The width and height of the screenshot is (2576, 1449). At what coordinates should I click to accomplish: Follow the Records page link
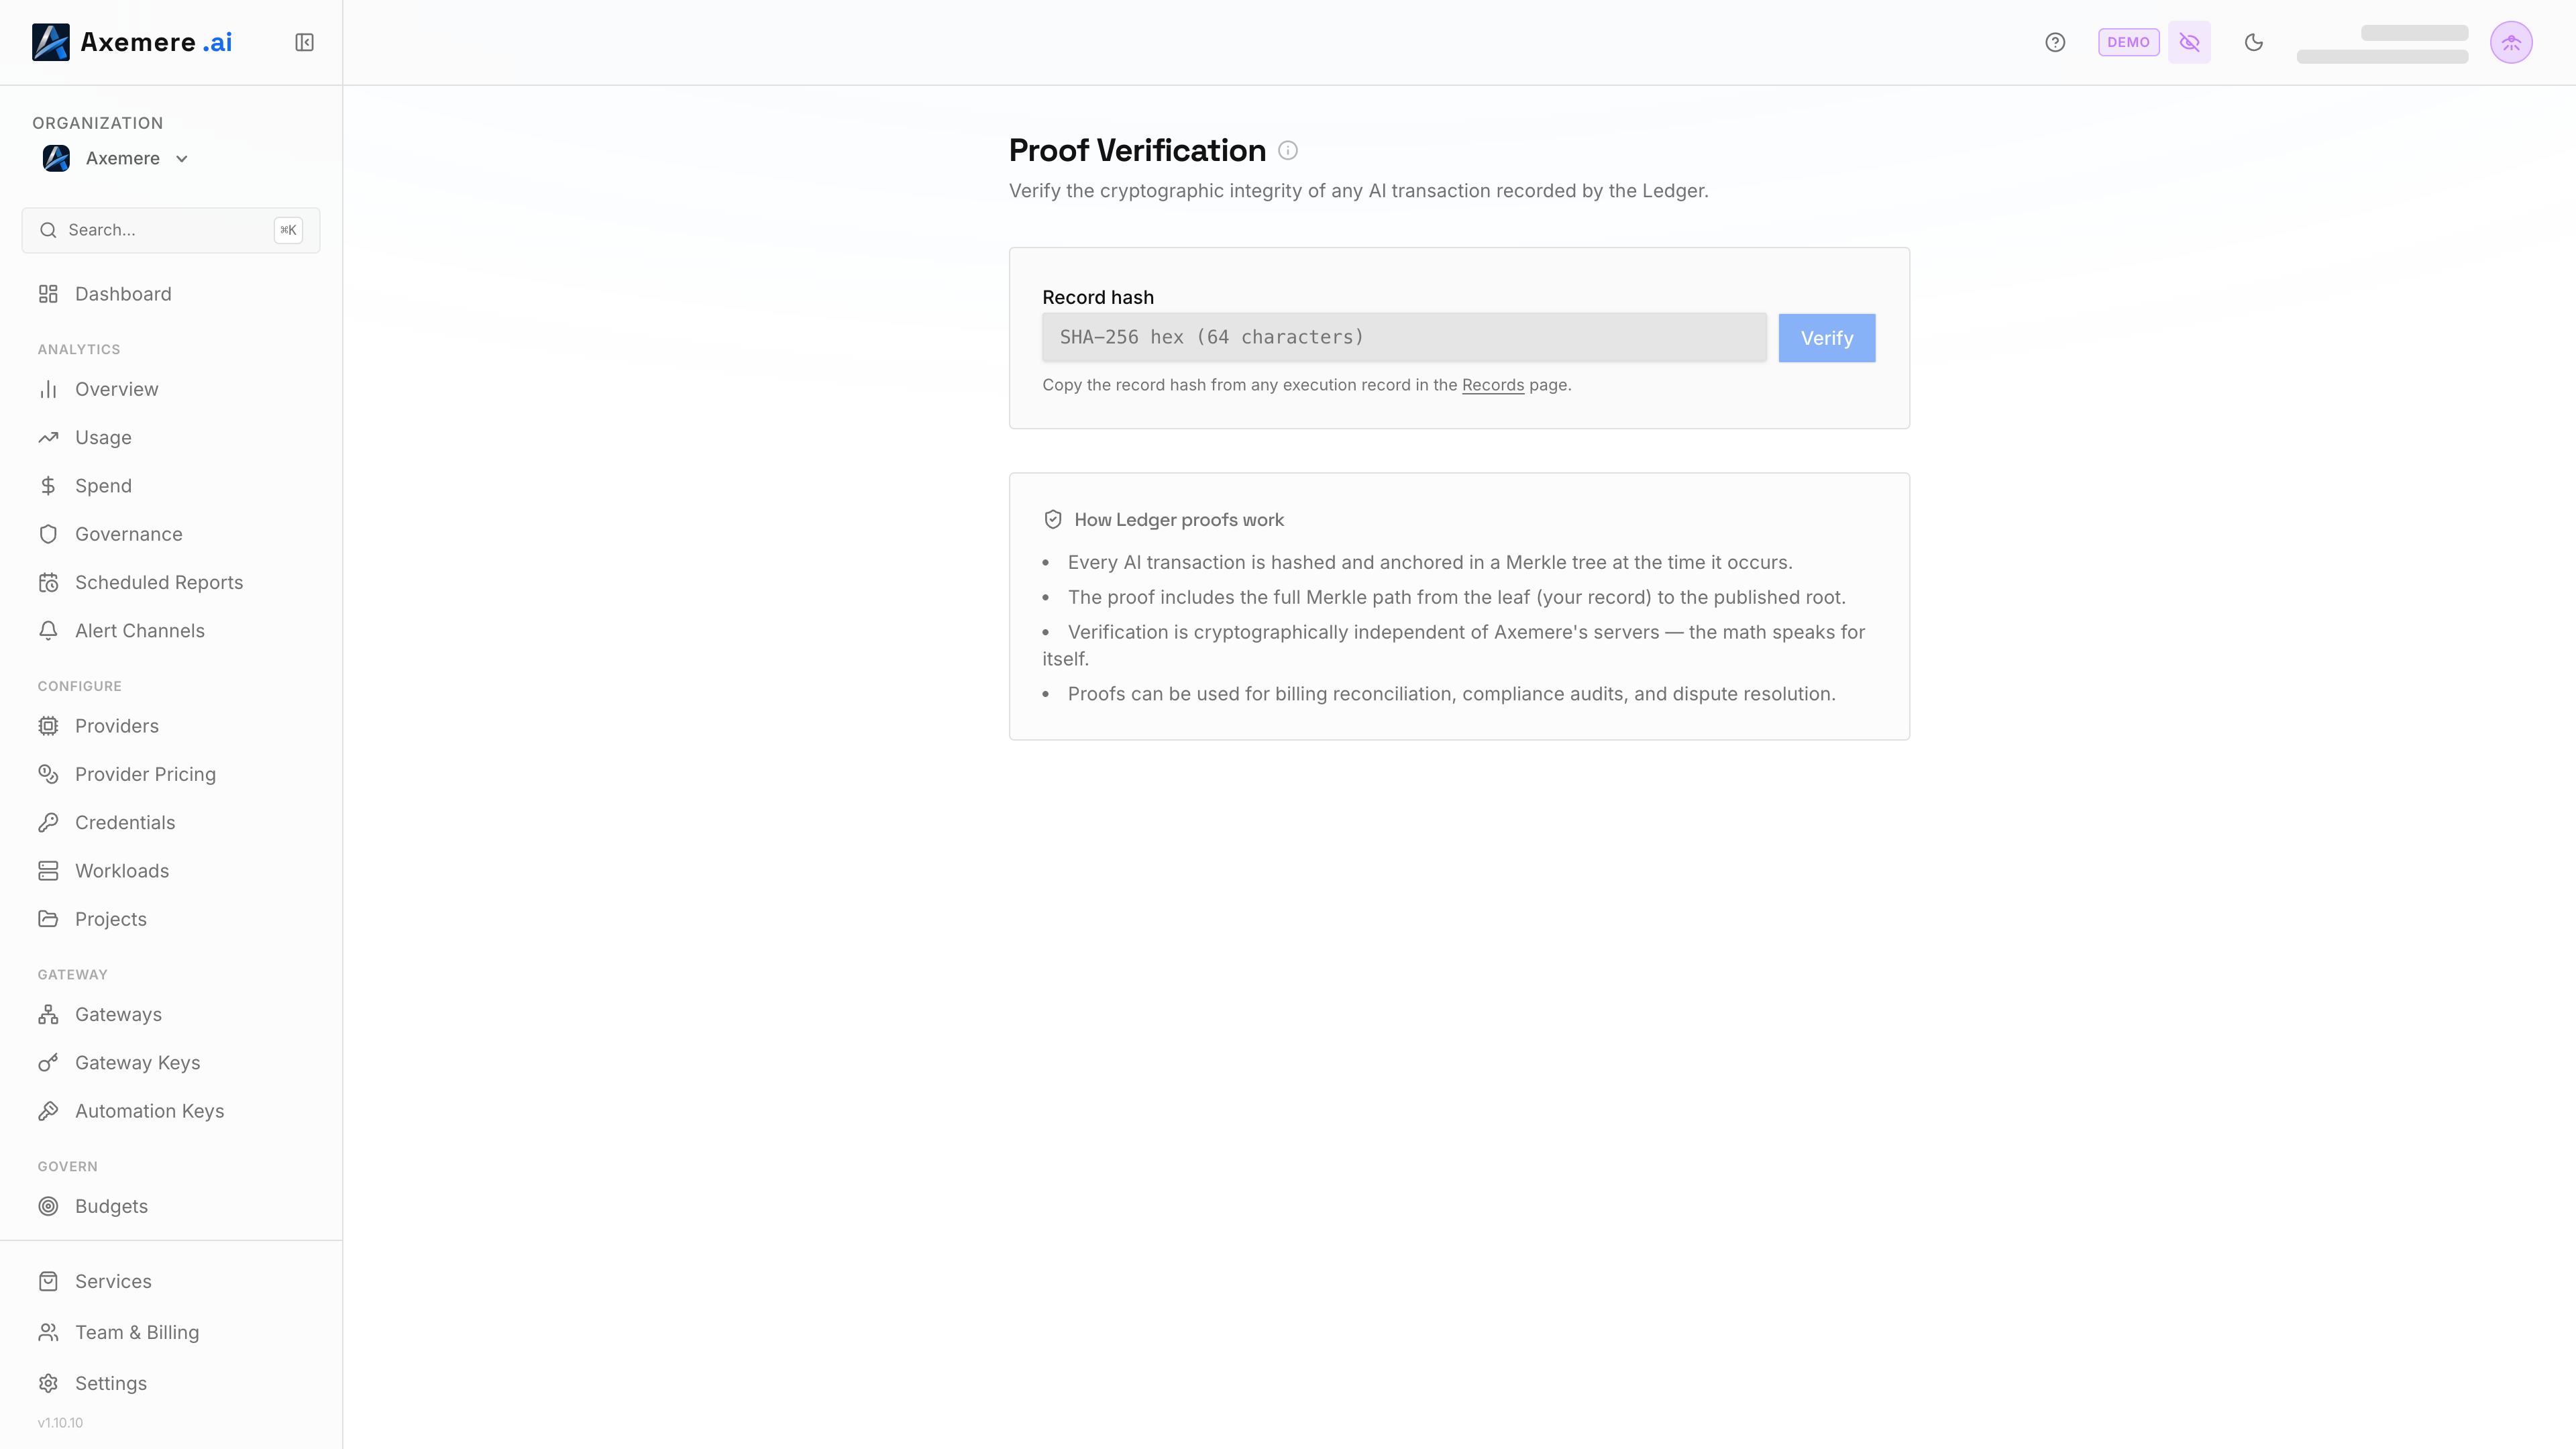[1493, 385]
